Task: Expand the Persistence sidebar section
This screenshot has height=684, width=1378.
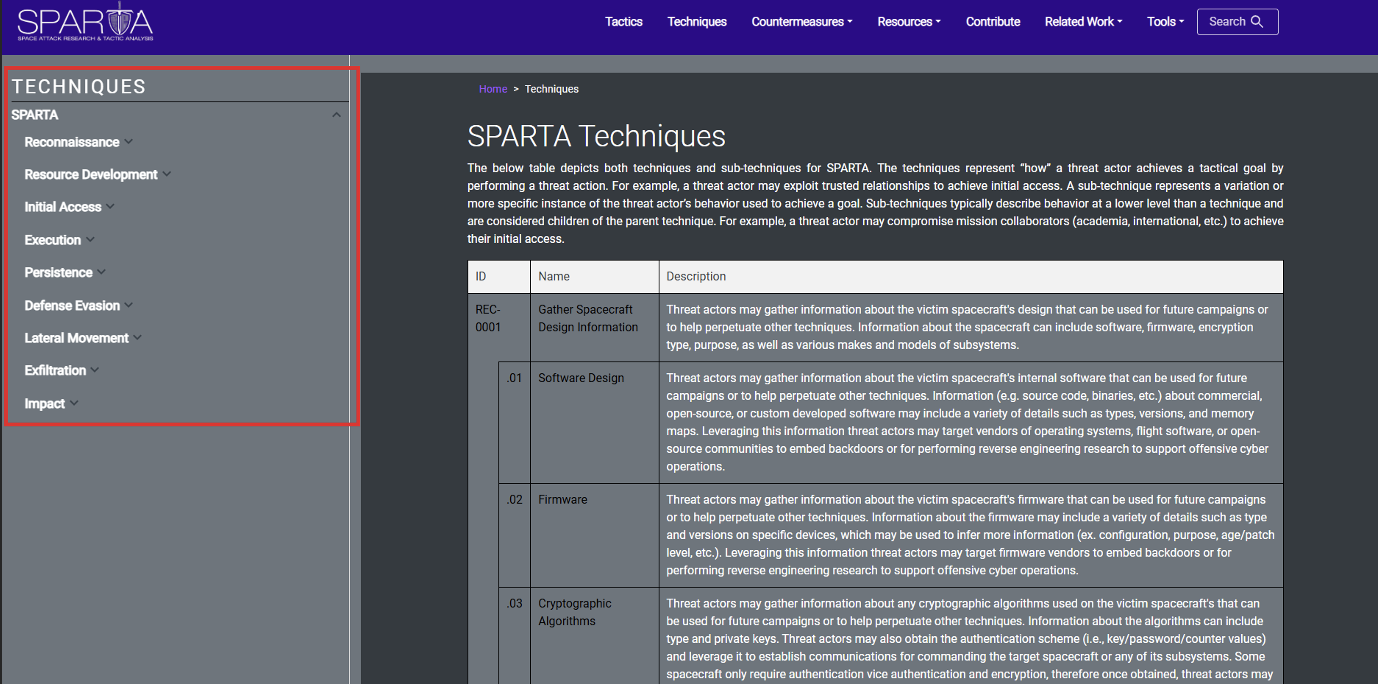Action: click(x=66, y=272)
